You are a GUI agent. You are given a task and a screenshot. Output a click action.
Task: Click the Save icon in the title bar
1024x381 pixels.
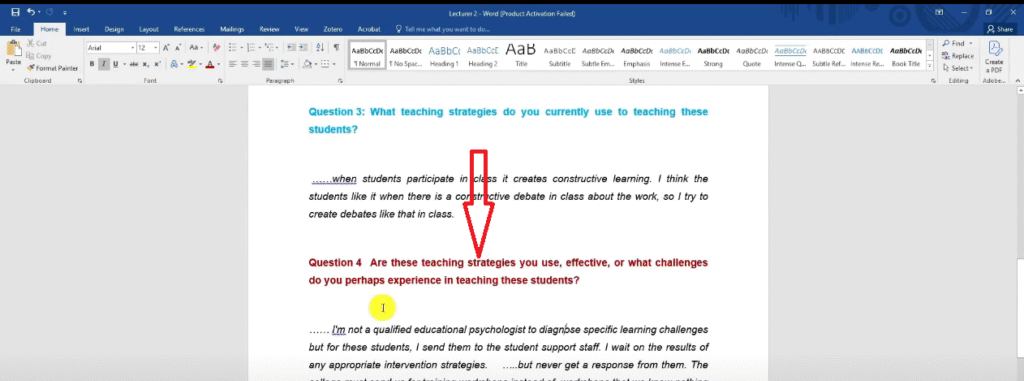[15, 12]
